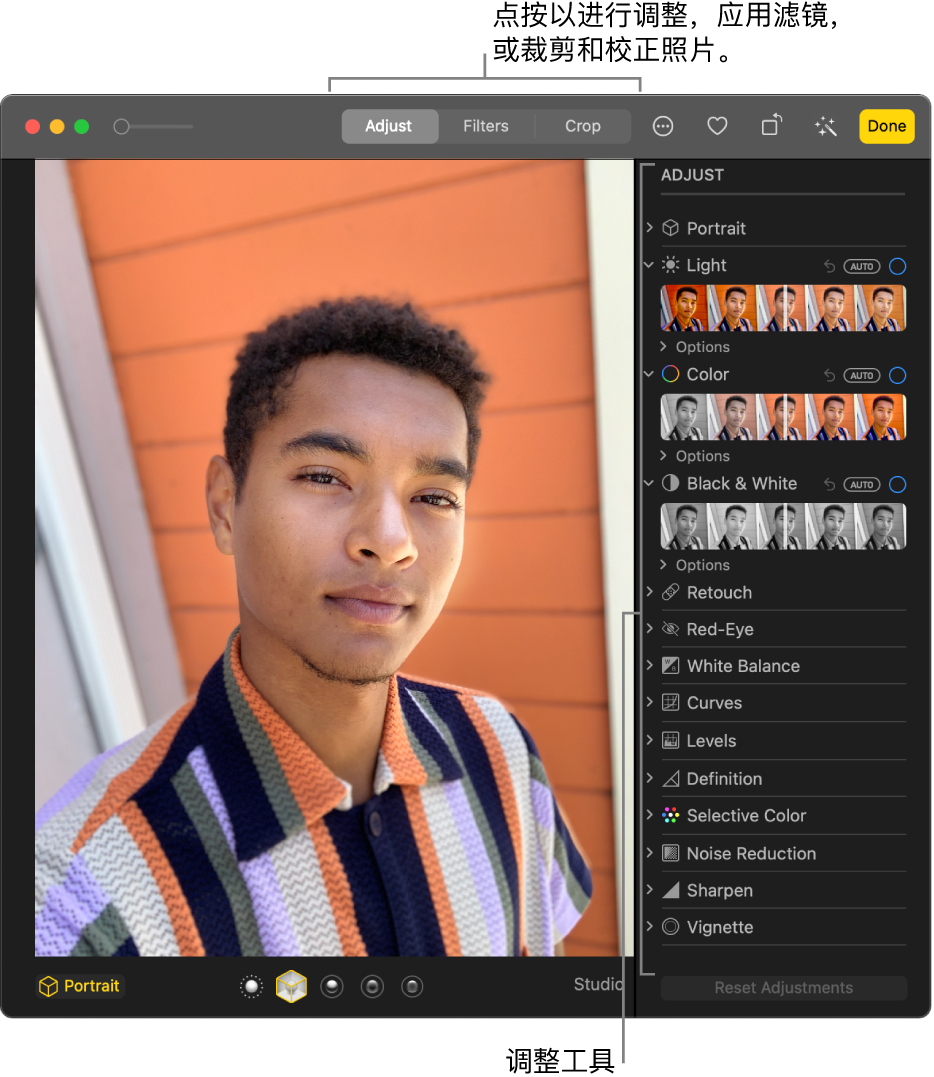Screen dimensions: 934x1077
Task: Click the yellow Done button
Action: pyautogui.click(x=887, y=126)
